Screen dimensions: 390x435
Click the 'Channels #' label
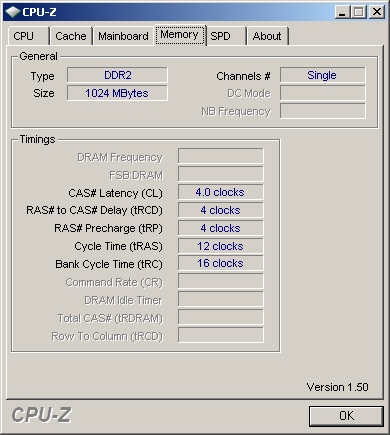point(243,76)
